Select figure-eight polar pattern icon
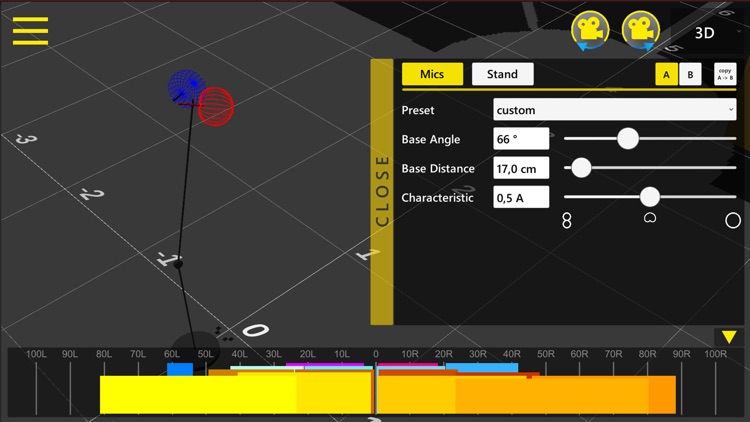Image resolution: width=750 pixels, height=422 pixels. click(567, 221)
